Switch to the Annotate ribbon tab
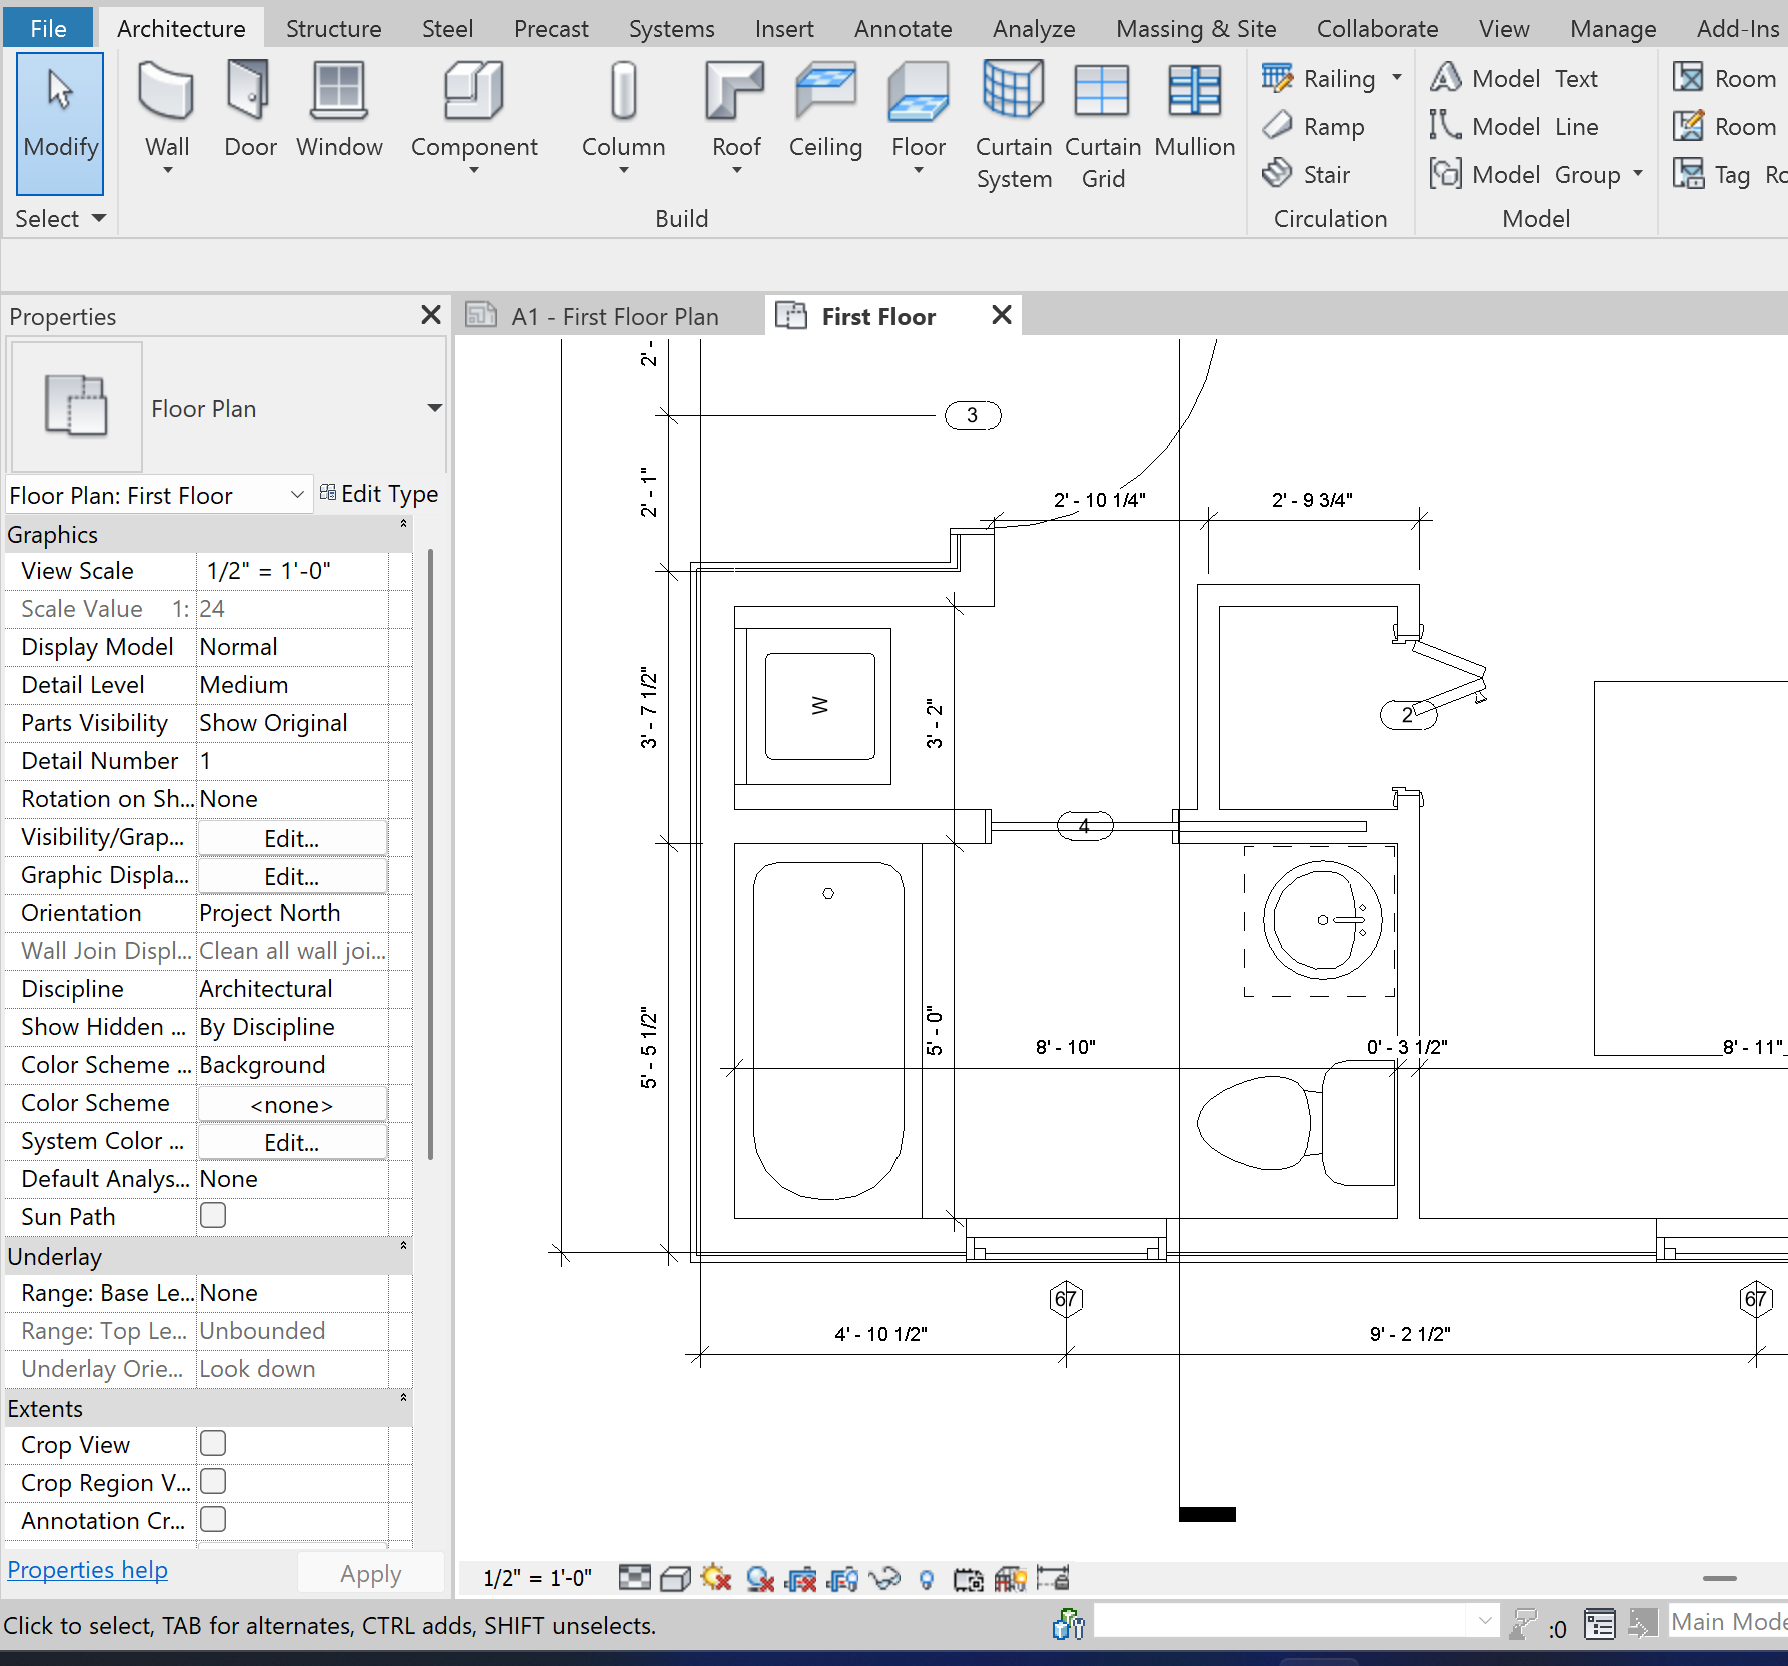Image resolution: width=1788 pixels, height=1666 pixels. coord(903,28)
